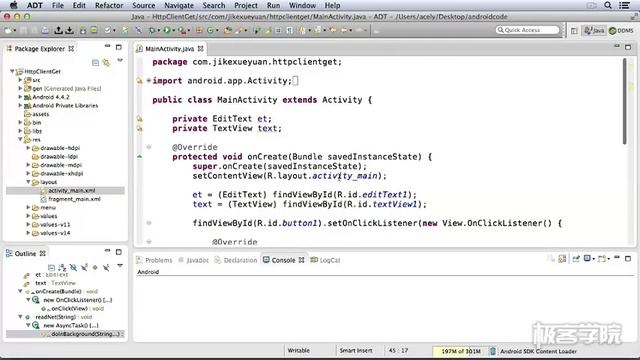Expand the drawable-hdpi folder
640x360 pixels.
coord(29,148)
